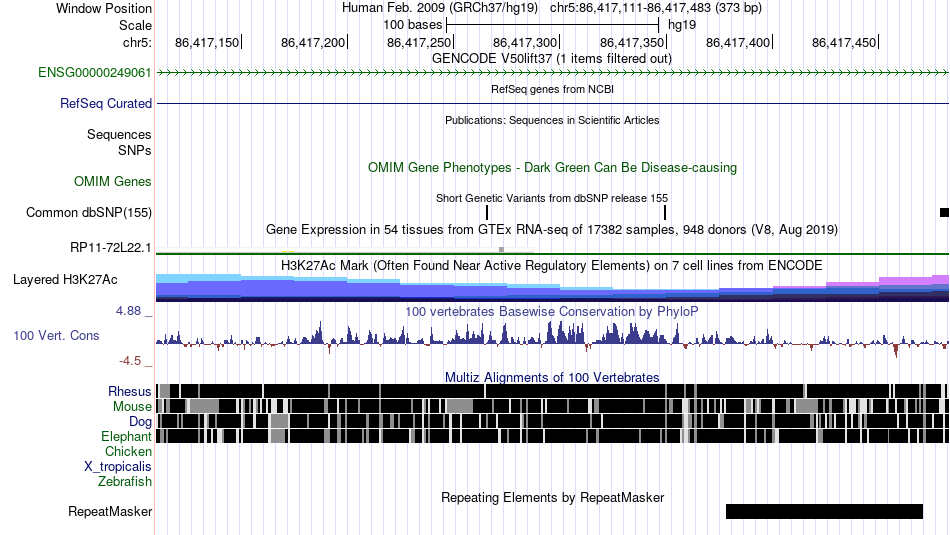Click Short Genetic Variants from dbSNP title
Image resolution: width=950 pixels, height=535 pixels.
pyautogui.click(x=552, y=198)
